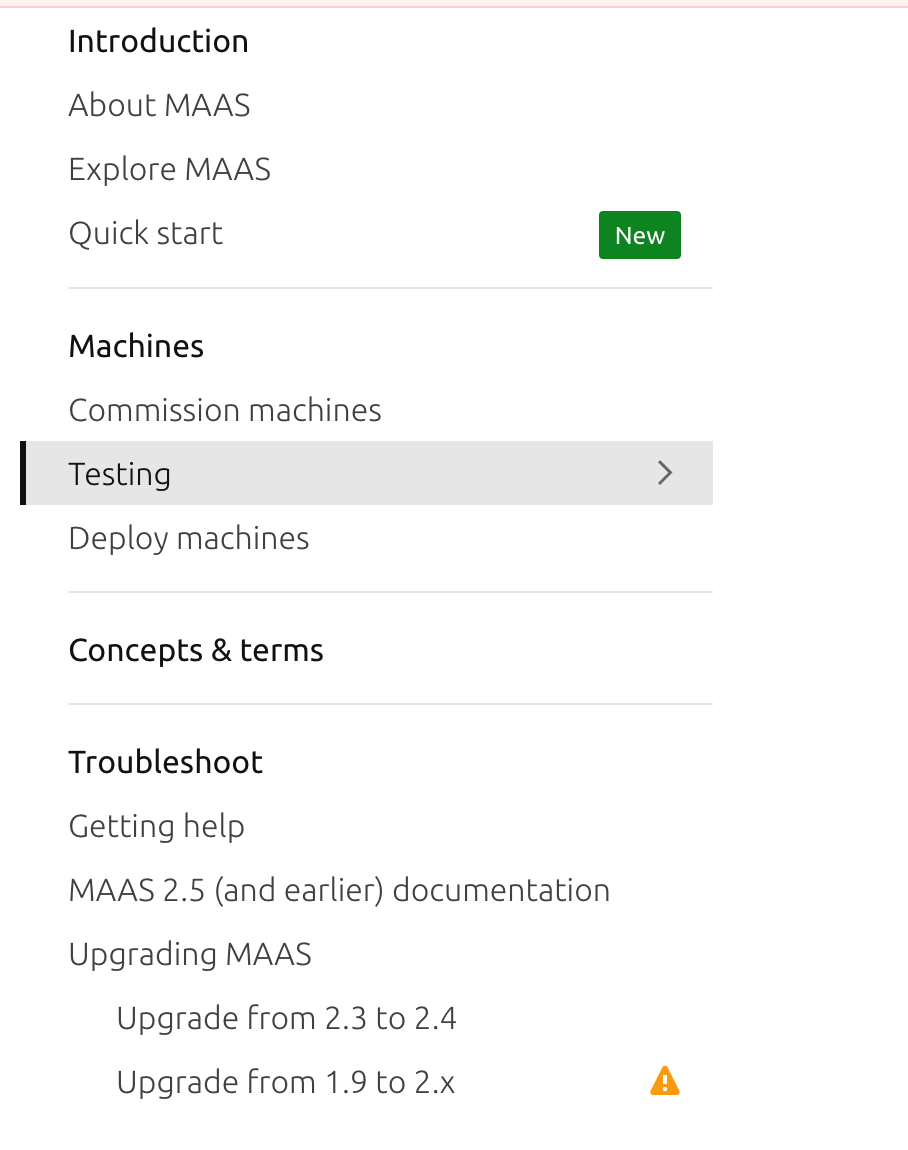Expand the Testing chevron arrow

coord(664,473)
